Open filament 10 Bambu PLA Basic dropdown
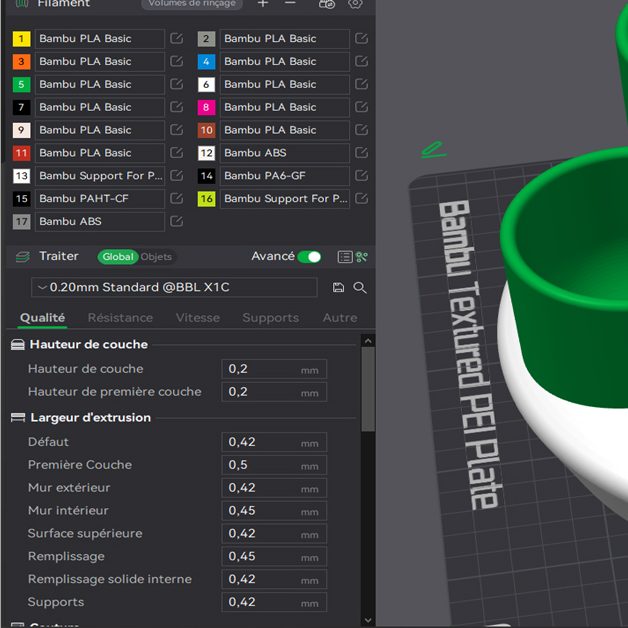628x628 pixels. [x=285, y=130]
